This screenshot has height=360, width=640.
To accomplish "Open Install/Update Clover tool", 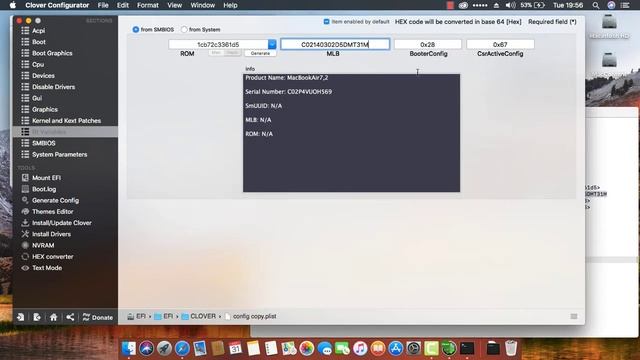I will coord(61,223).
